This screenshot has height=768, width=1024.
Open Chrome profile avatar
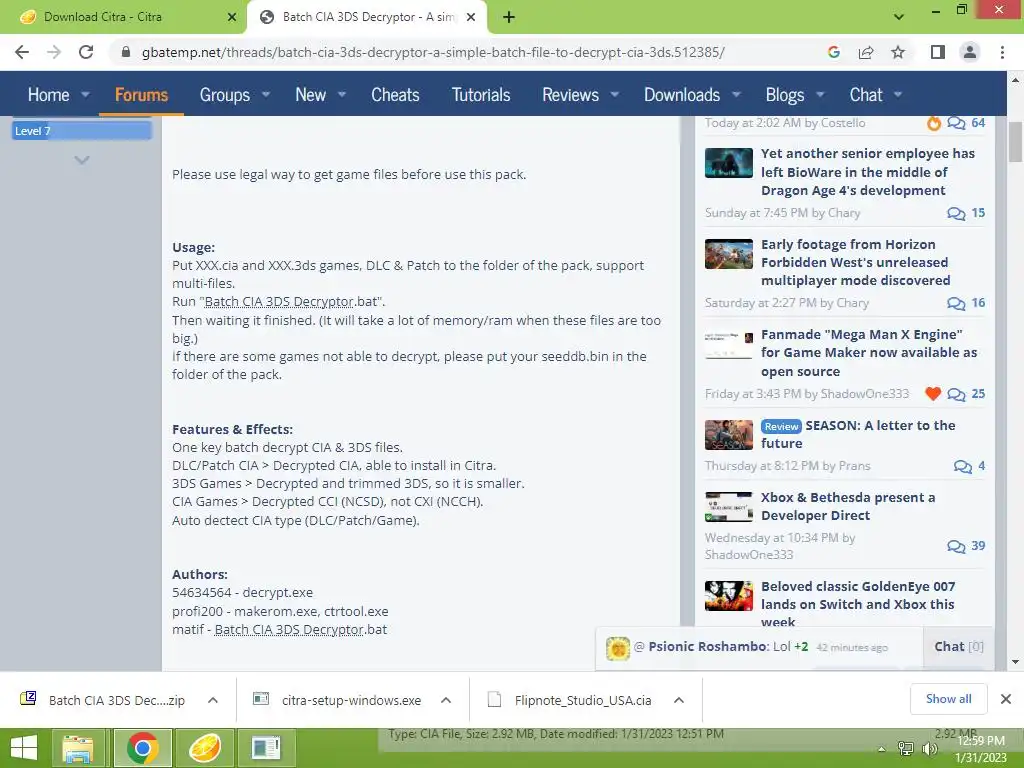pos(970,52)
